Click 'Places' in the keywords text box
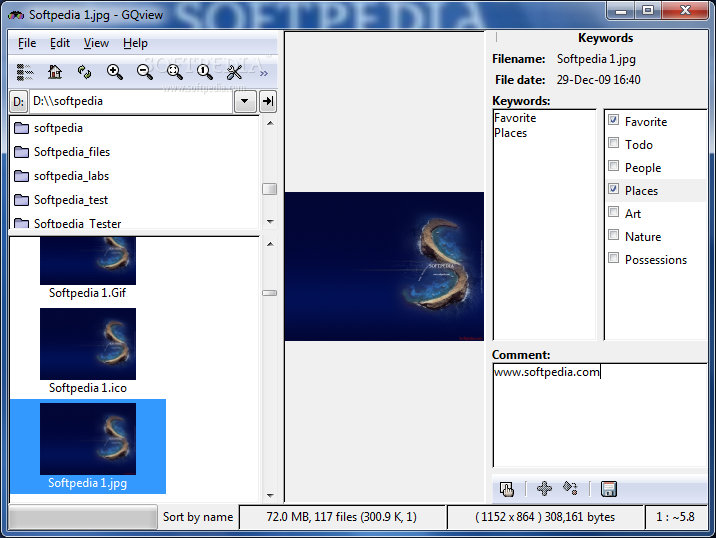Screen dimensions: 716x538 click(511, 133)
